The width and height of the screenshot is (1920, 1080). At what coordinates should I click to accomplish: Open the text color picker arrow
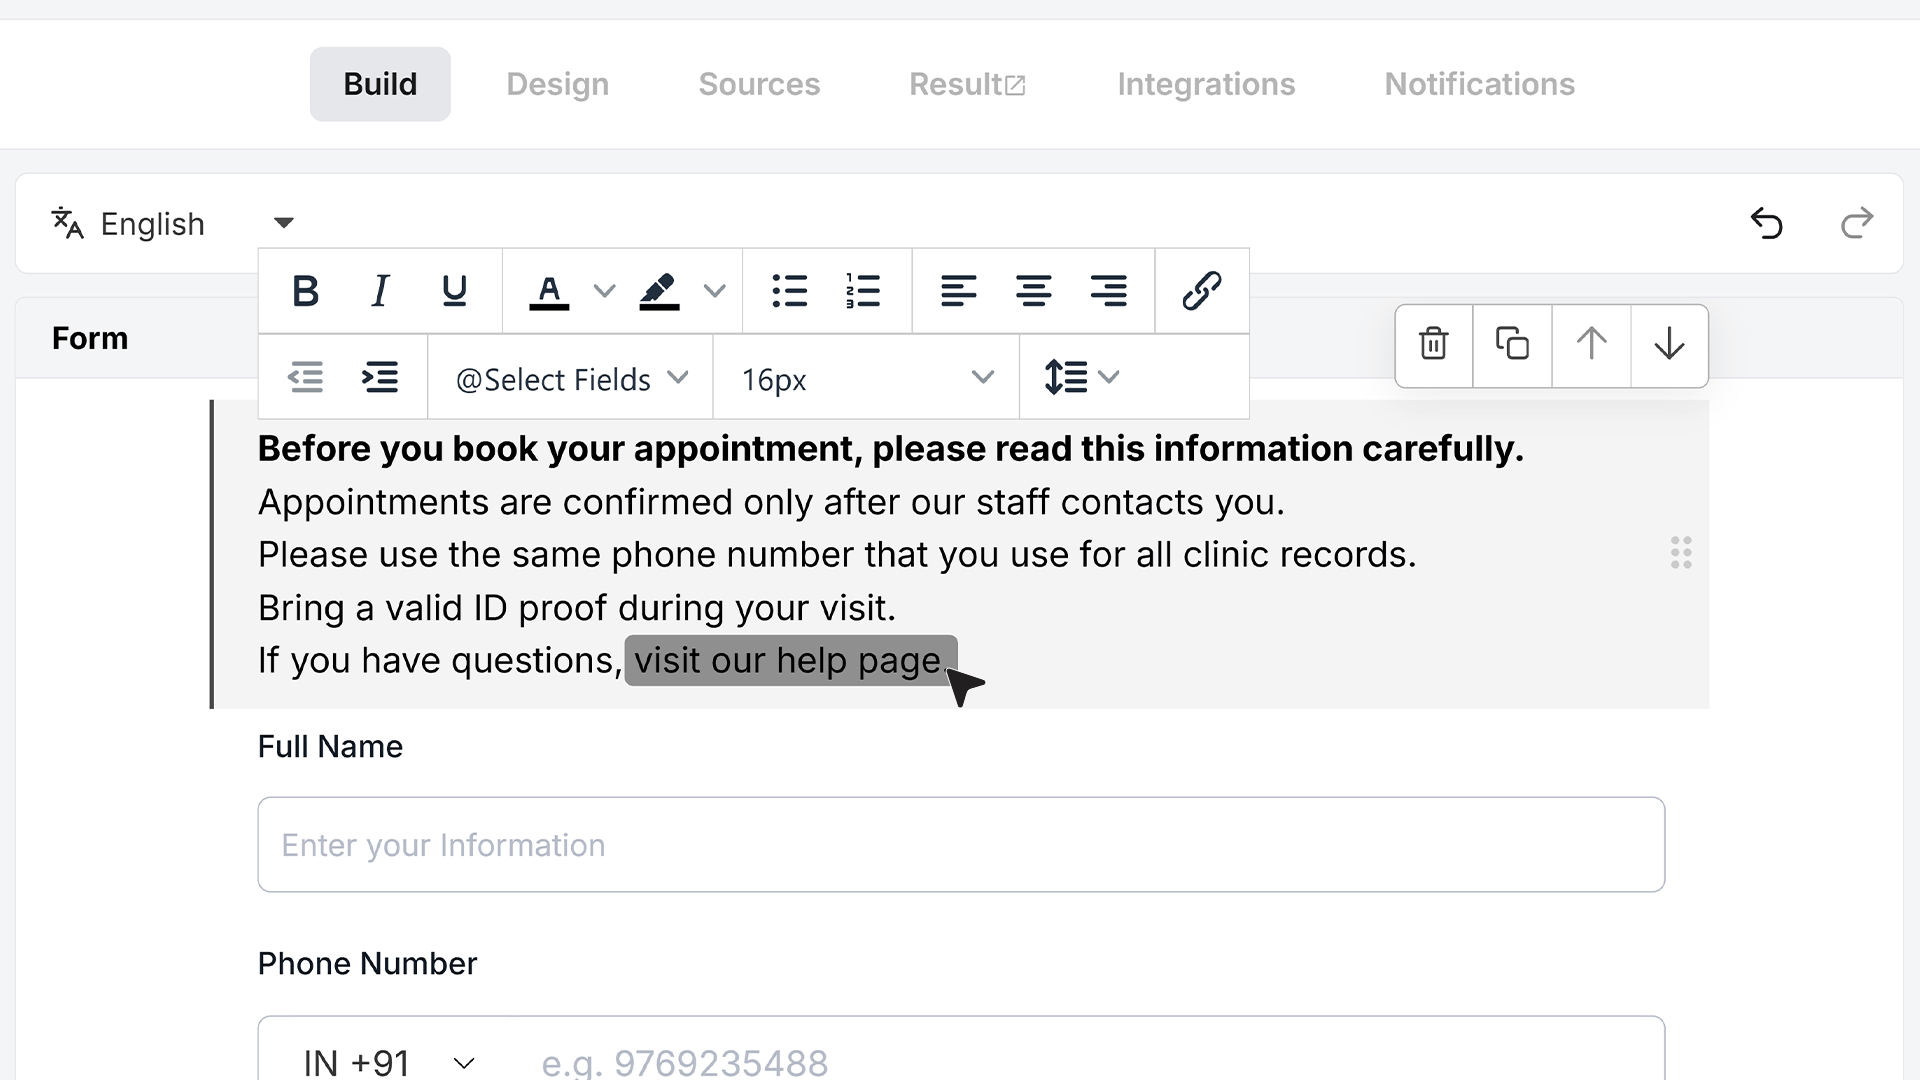click(604, 291)
